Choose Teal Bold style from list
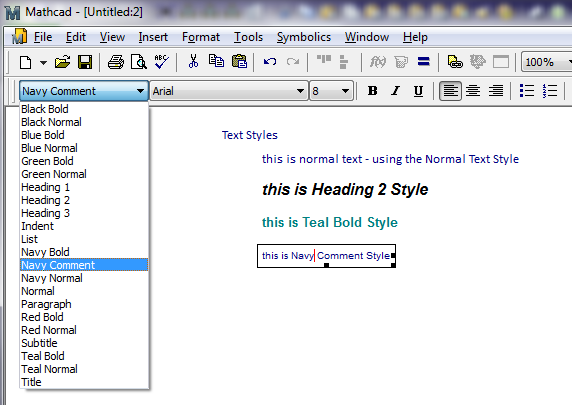The image size is (572, 405). pyautogui.click(x=84, y=356)
